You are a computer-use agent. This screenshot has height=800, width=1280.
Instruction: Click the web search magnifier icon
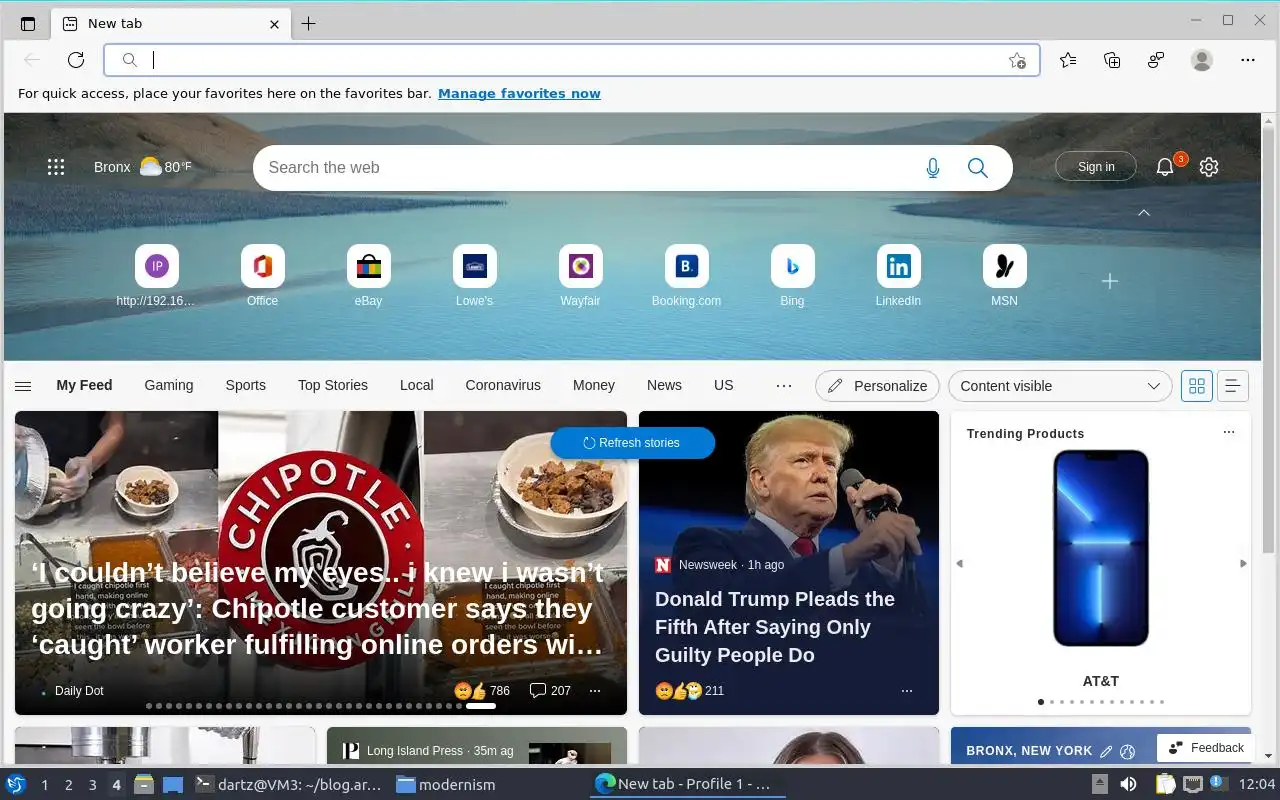978,168
